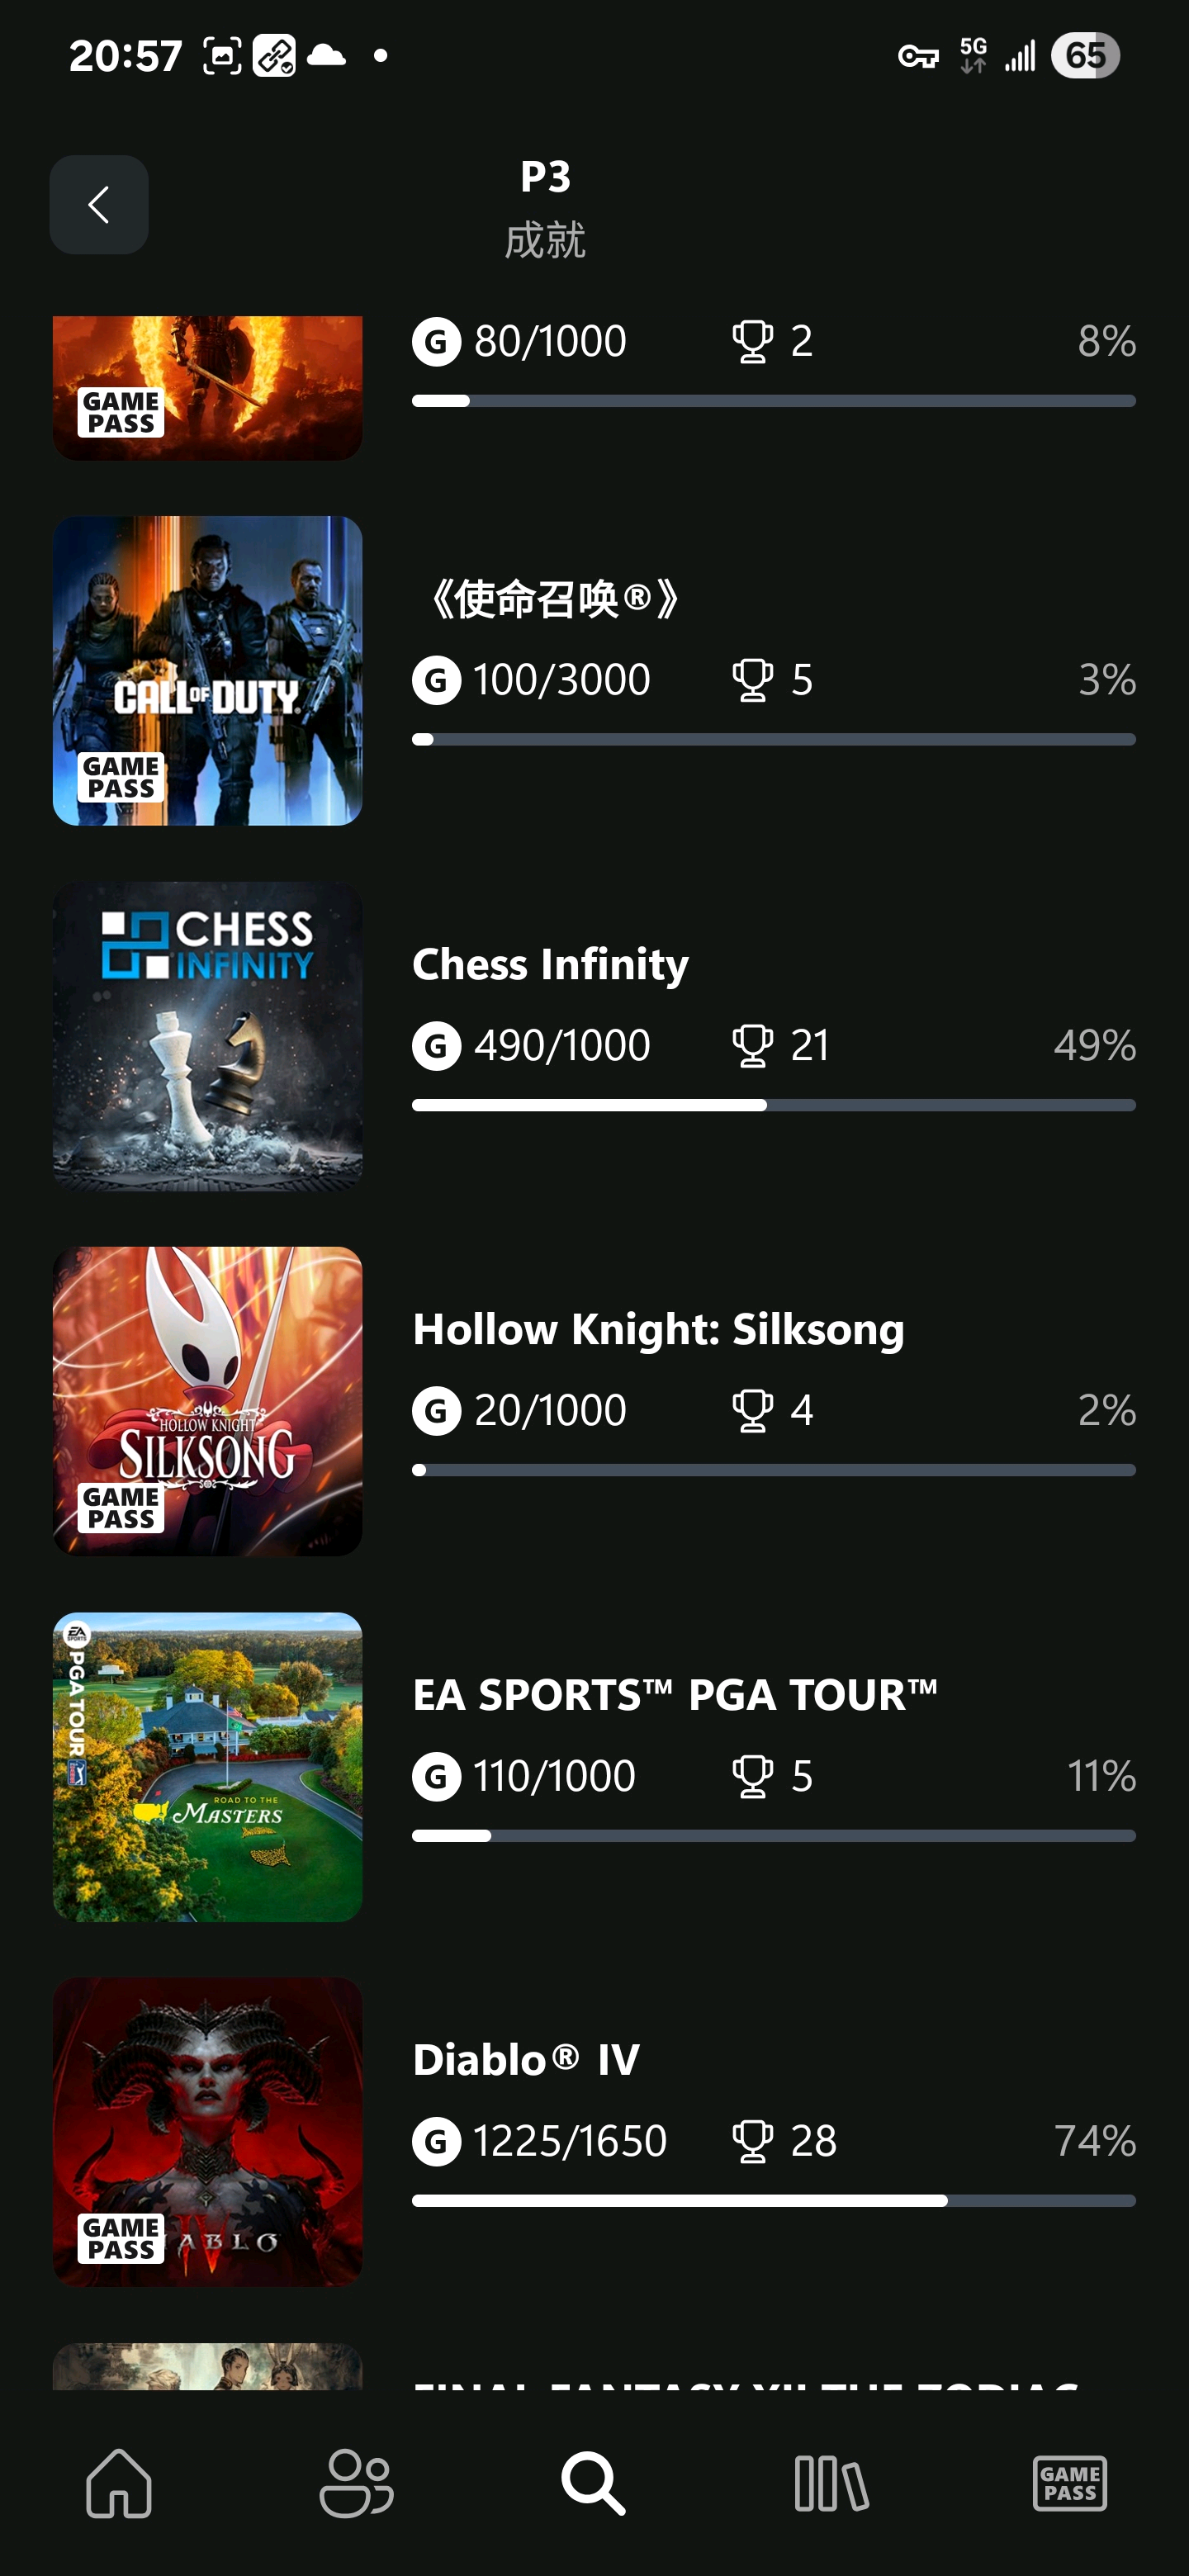Open the Diablo IV title
Viewport: 1189px width, 2576px height.
click(x=526, y=2060)
